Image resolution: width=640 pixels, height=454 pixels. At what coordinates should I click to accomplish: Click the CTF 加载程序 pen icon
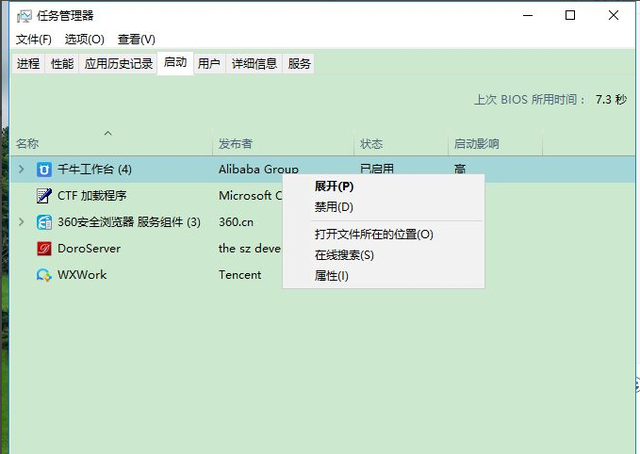point(44,196)
